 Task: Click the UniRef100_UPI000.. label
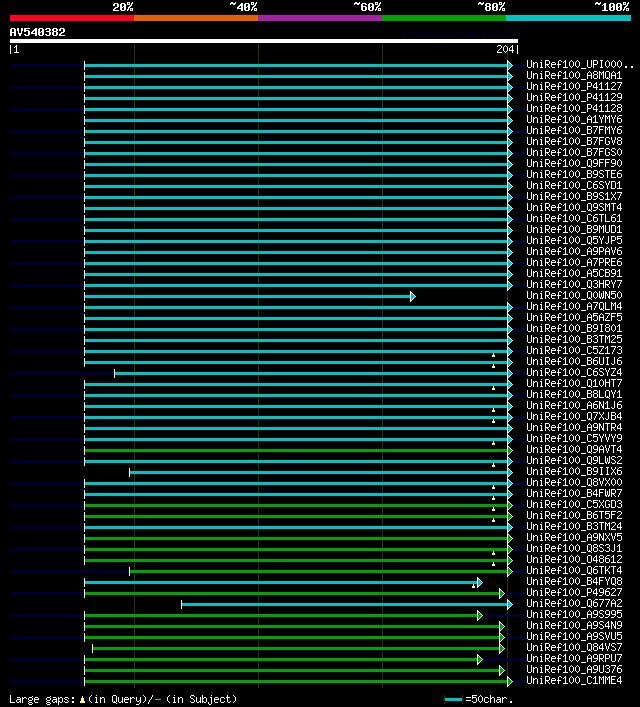tap(580, 64)
